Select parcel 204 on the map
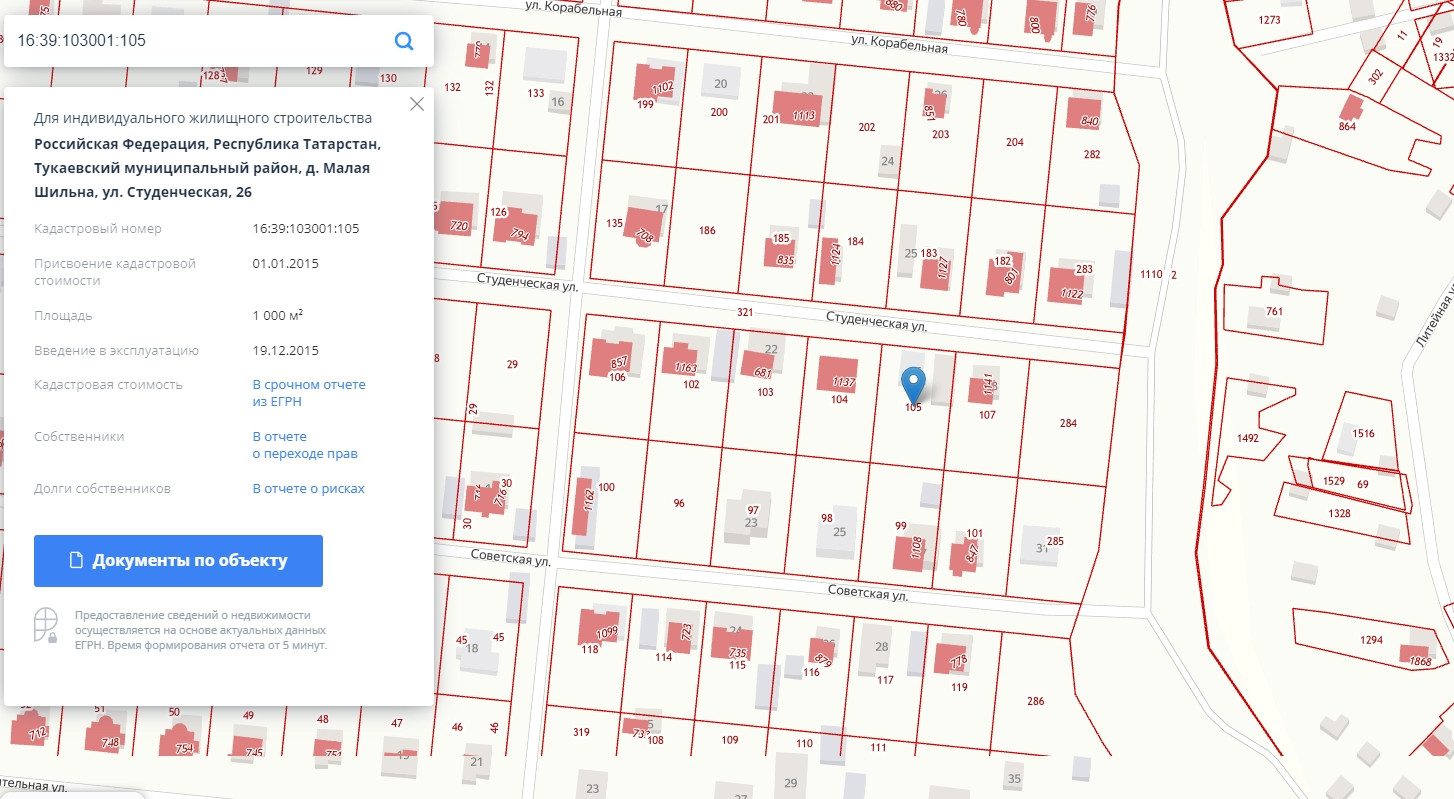 click(x=1015, y=142)
